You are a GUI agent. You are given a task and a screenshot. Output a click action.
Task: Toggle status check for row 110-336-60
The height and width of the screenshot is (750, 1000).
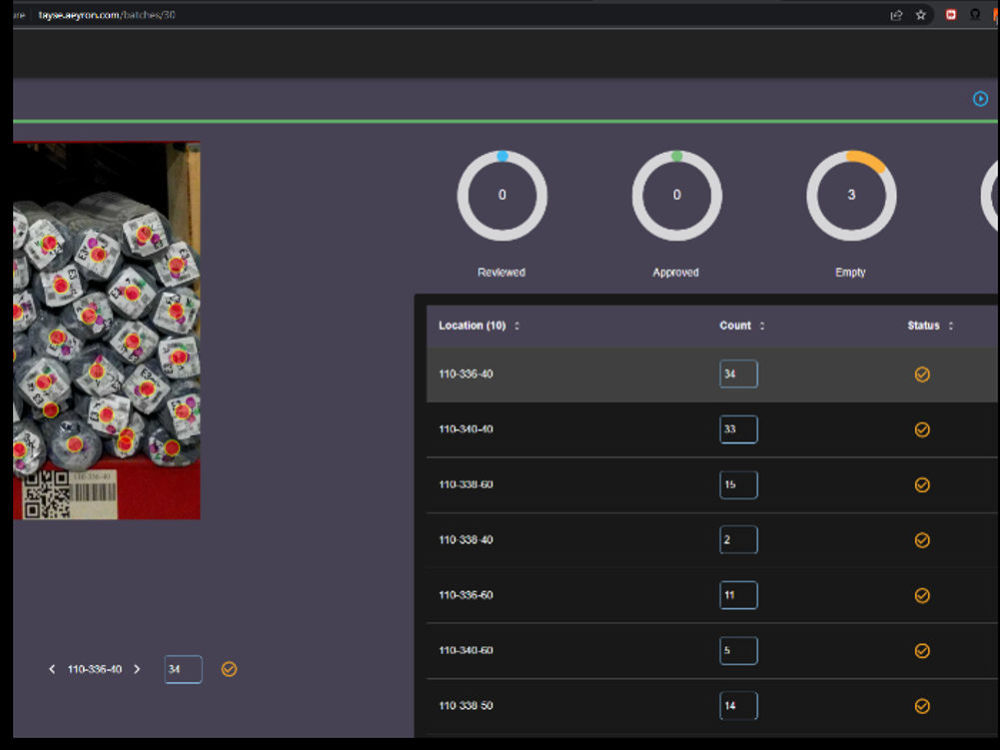922,596
